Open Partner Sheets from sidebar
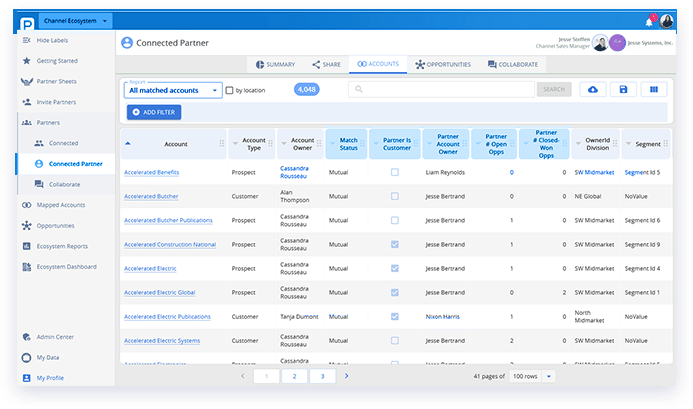 [56, 81]
